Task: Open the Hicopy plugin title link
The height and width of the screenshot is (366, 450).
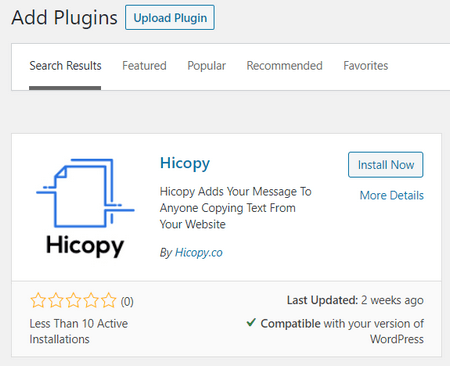Action: coord(185,163)
